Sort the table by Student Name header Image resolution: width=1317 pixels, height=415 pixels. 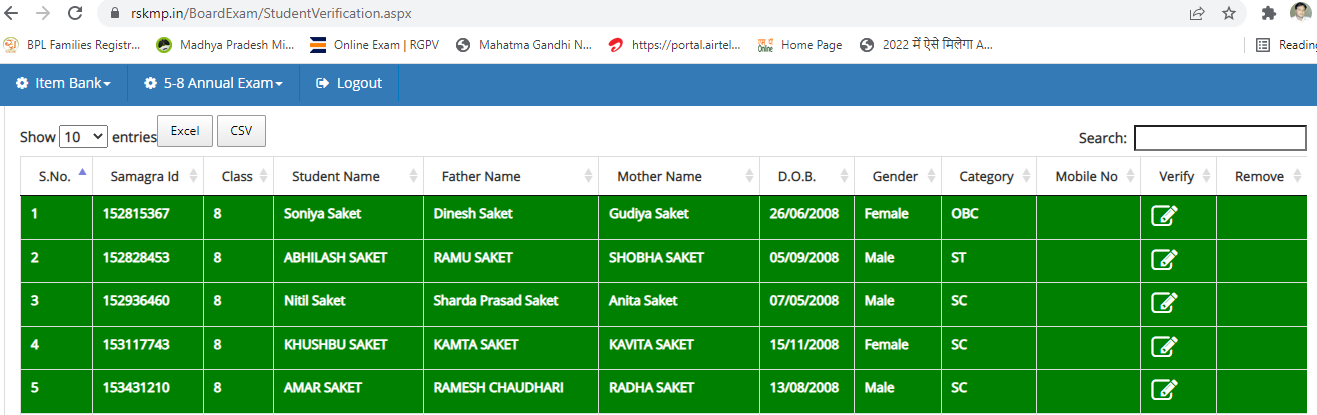336,176
